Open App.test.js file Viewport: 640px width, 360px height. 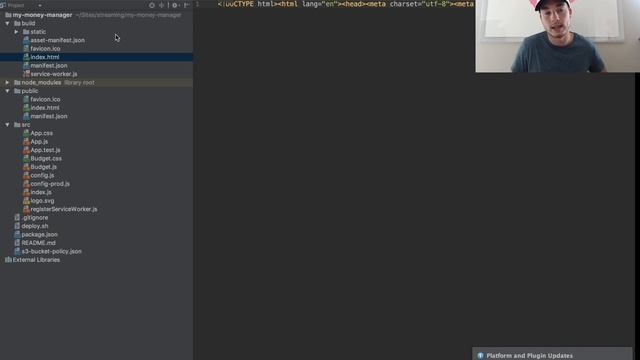(45, 150)
